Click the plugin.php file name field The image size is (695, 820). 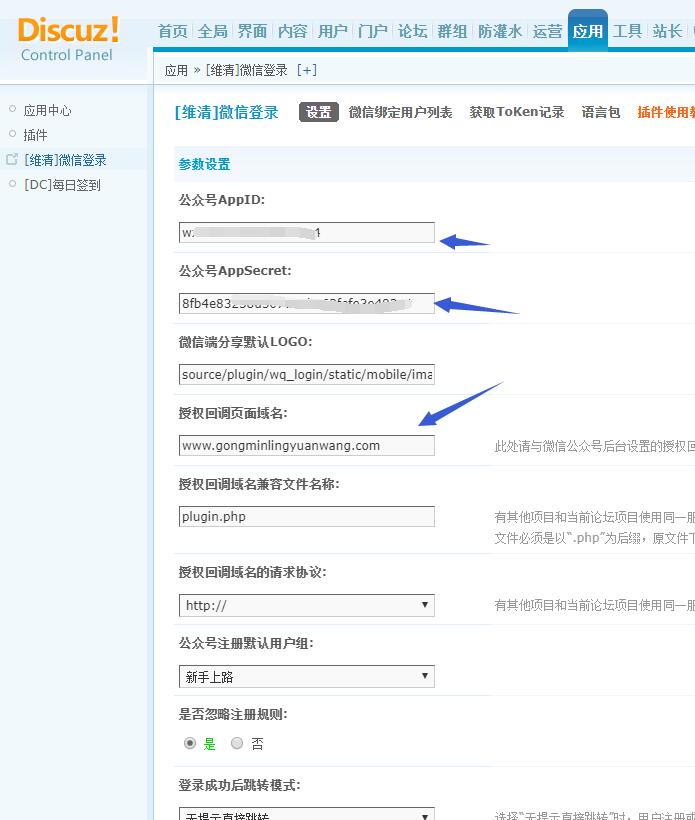[306, 517]
